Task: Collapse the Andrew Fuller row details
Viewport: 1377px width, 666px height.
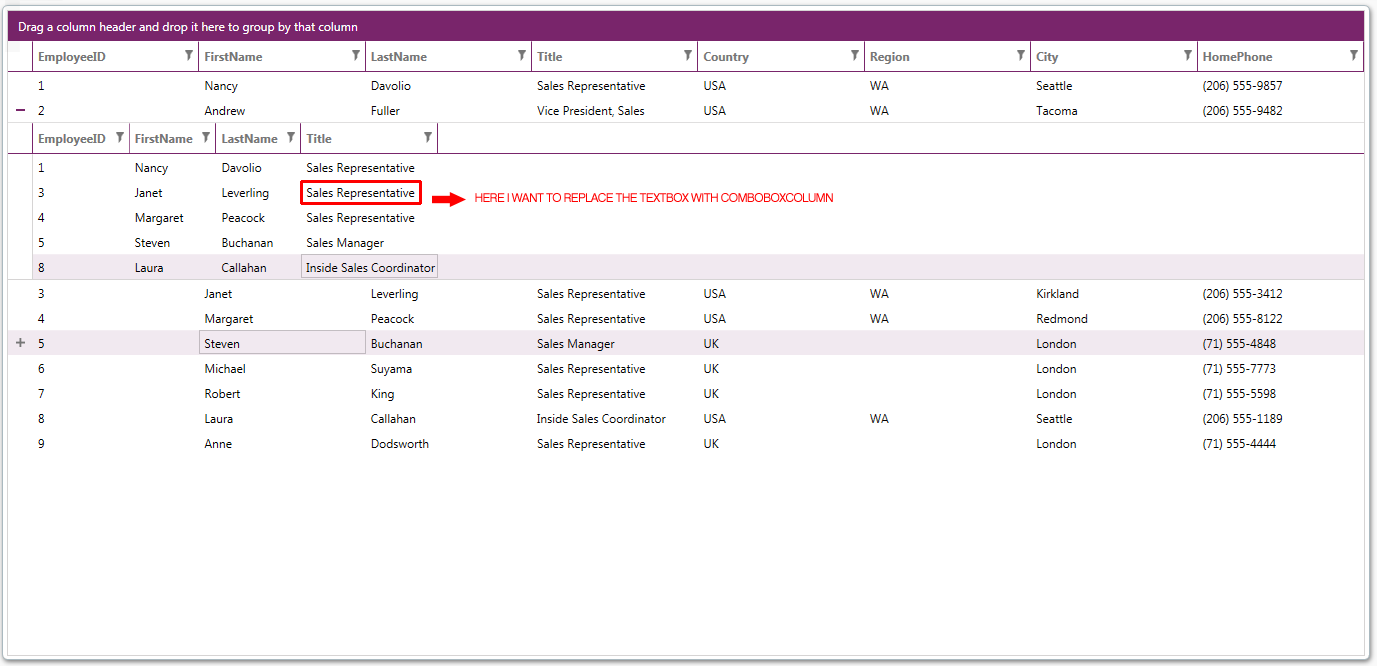Action: 20,111
